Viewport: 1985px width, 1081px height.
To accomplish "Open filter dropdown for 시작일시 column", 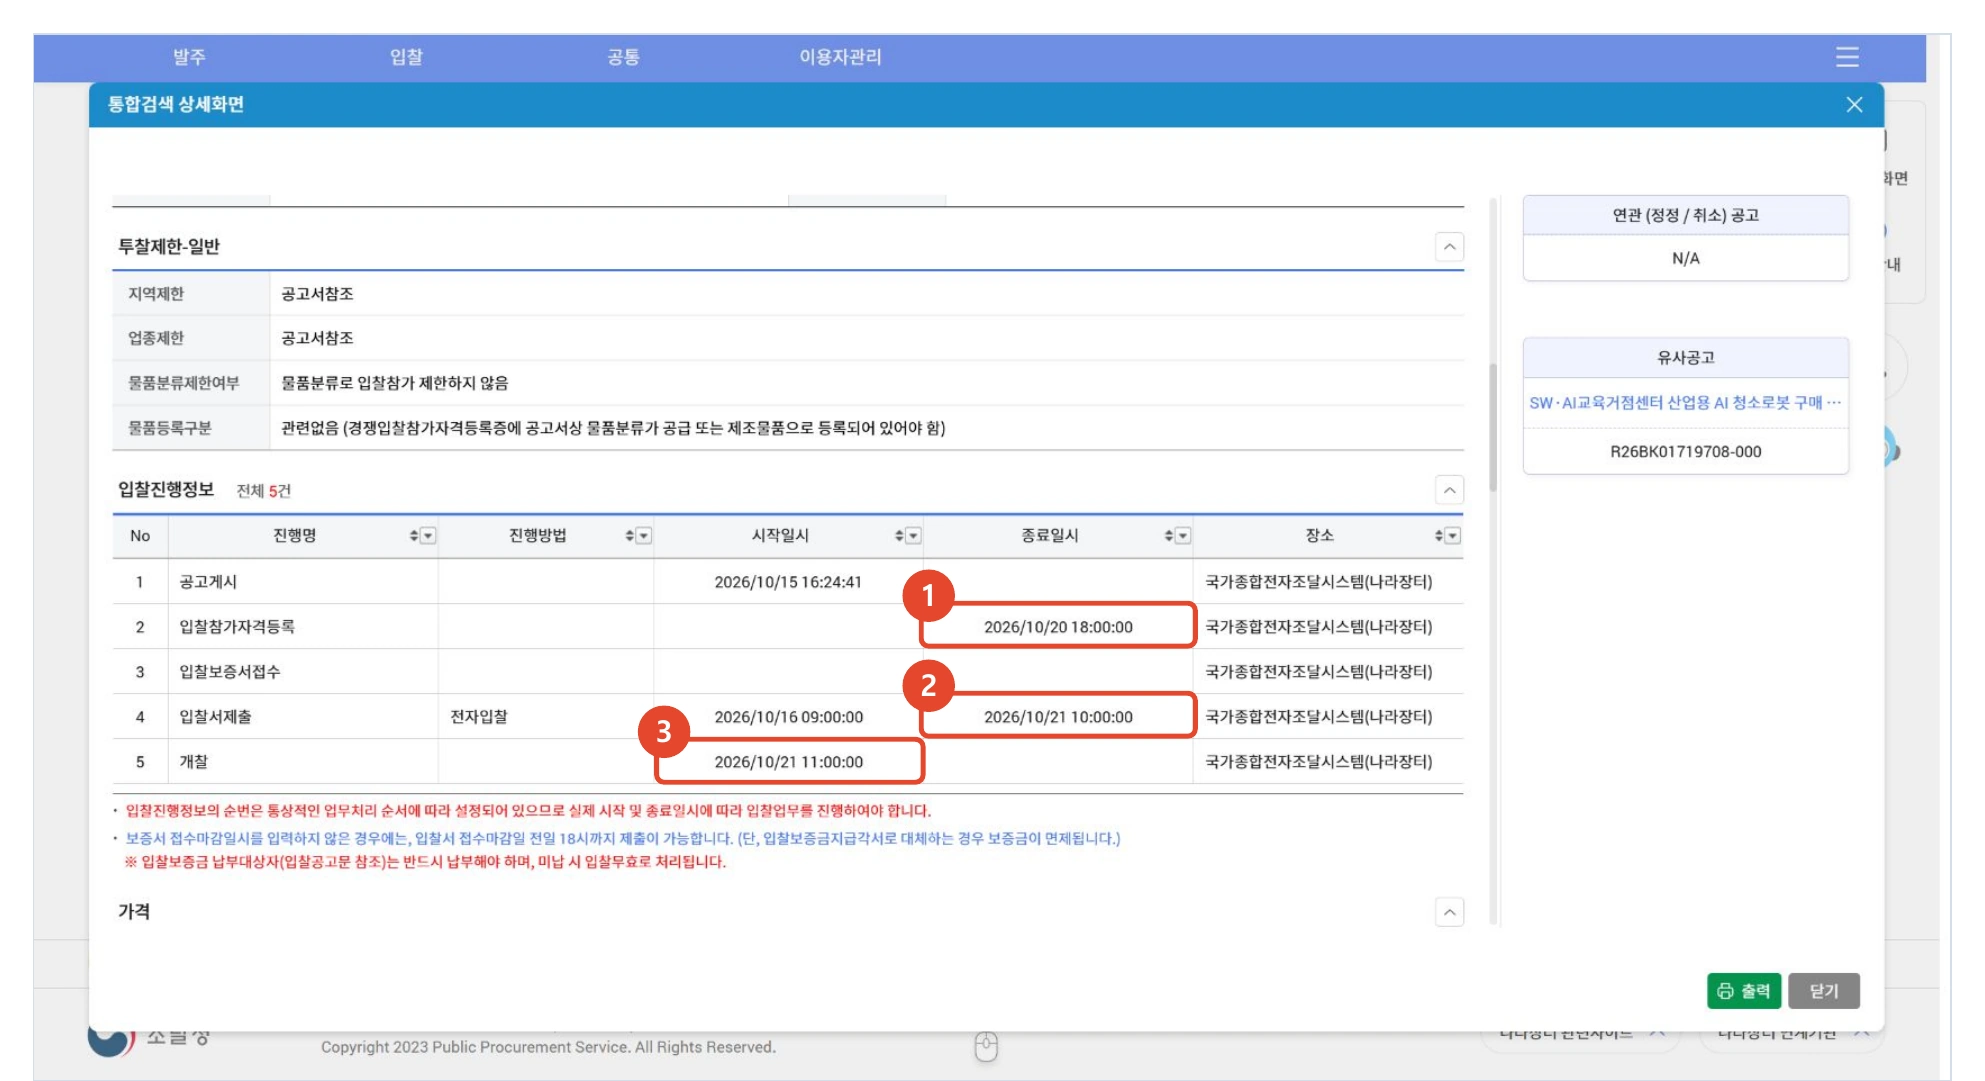I will pos(913,536).
